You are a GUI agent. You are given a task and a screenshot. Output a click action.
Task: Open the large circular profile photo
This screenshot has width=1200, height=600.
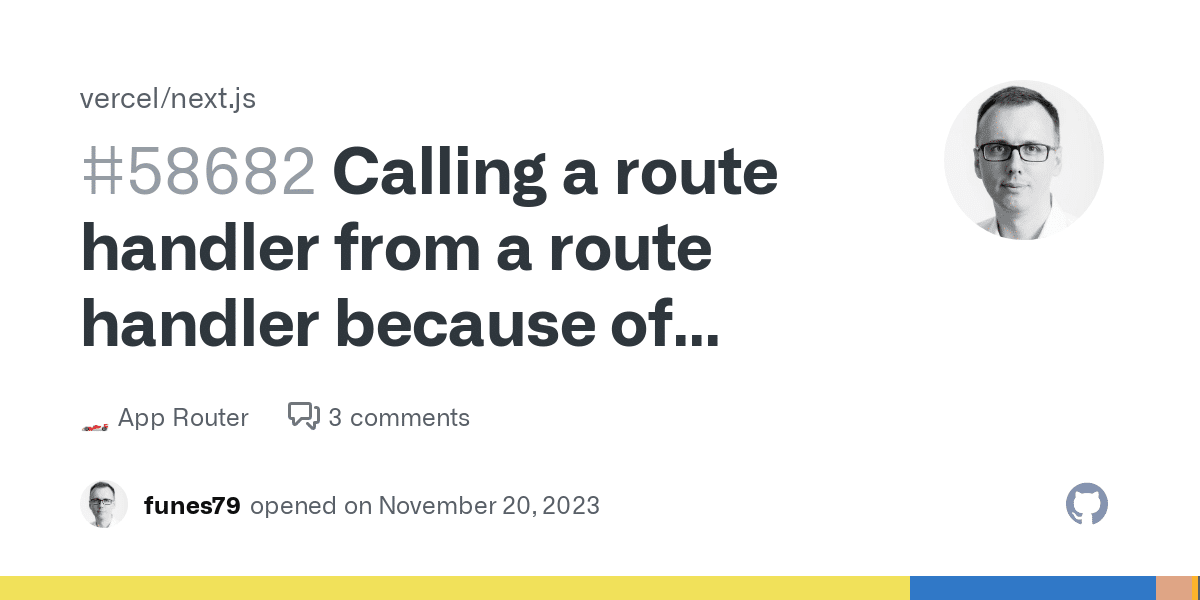pyautogui.click(x=1024, y=160)
